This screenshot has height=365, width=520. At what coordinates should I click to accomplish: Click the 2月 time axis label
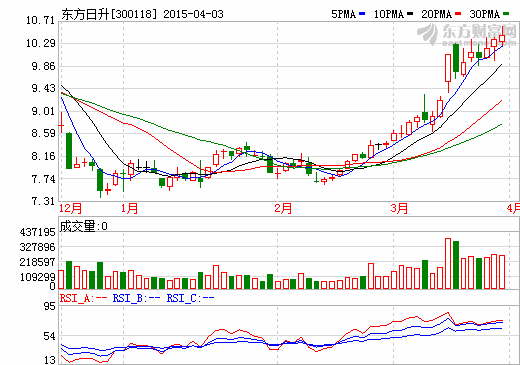tap(283, 209)
